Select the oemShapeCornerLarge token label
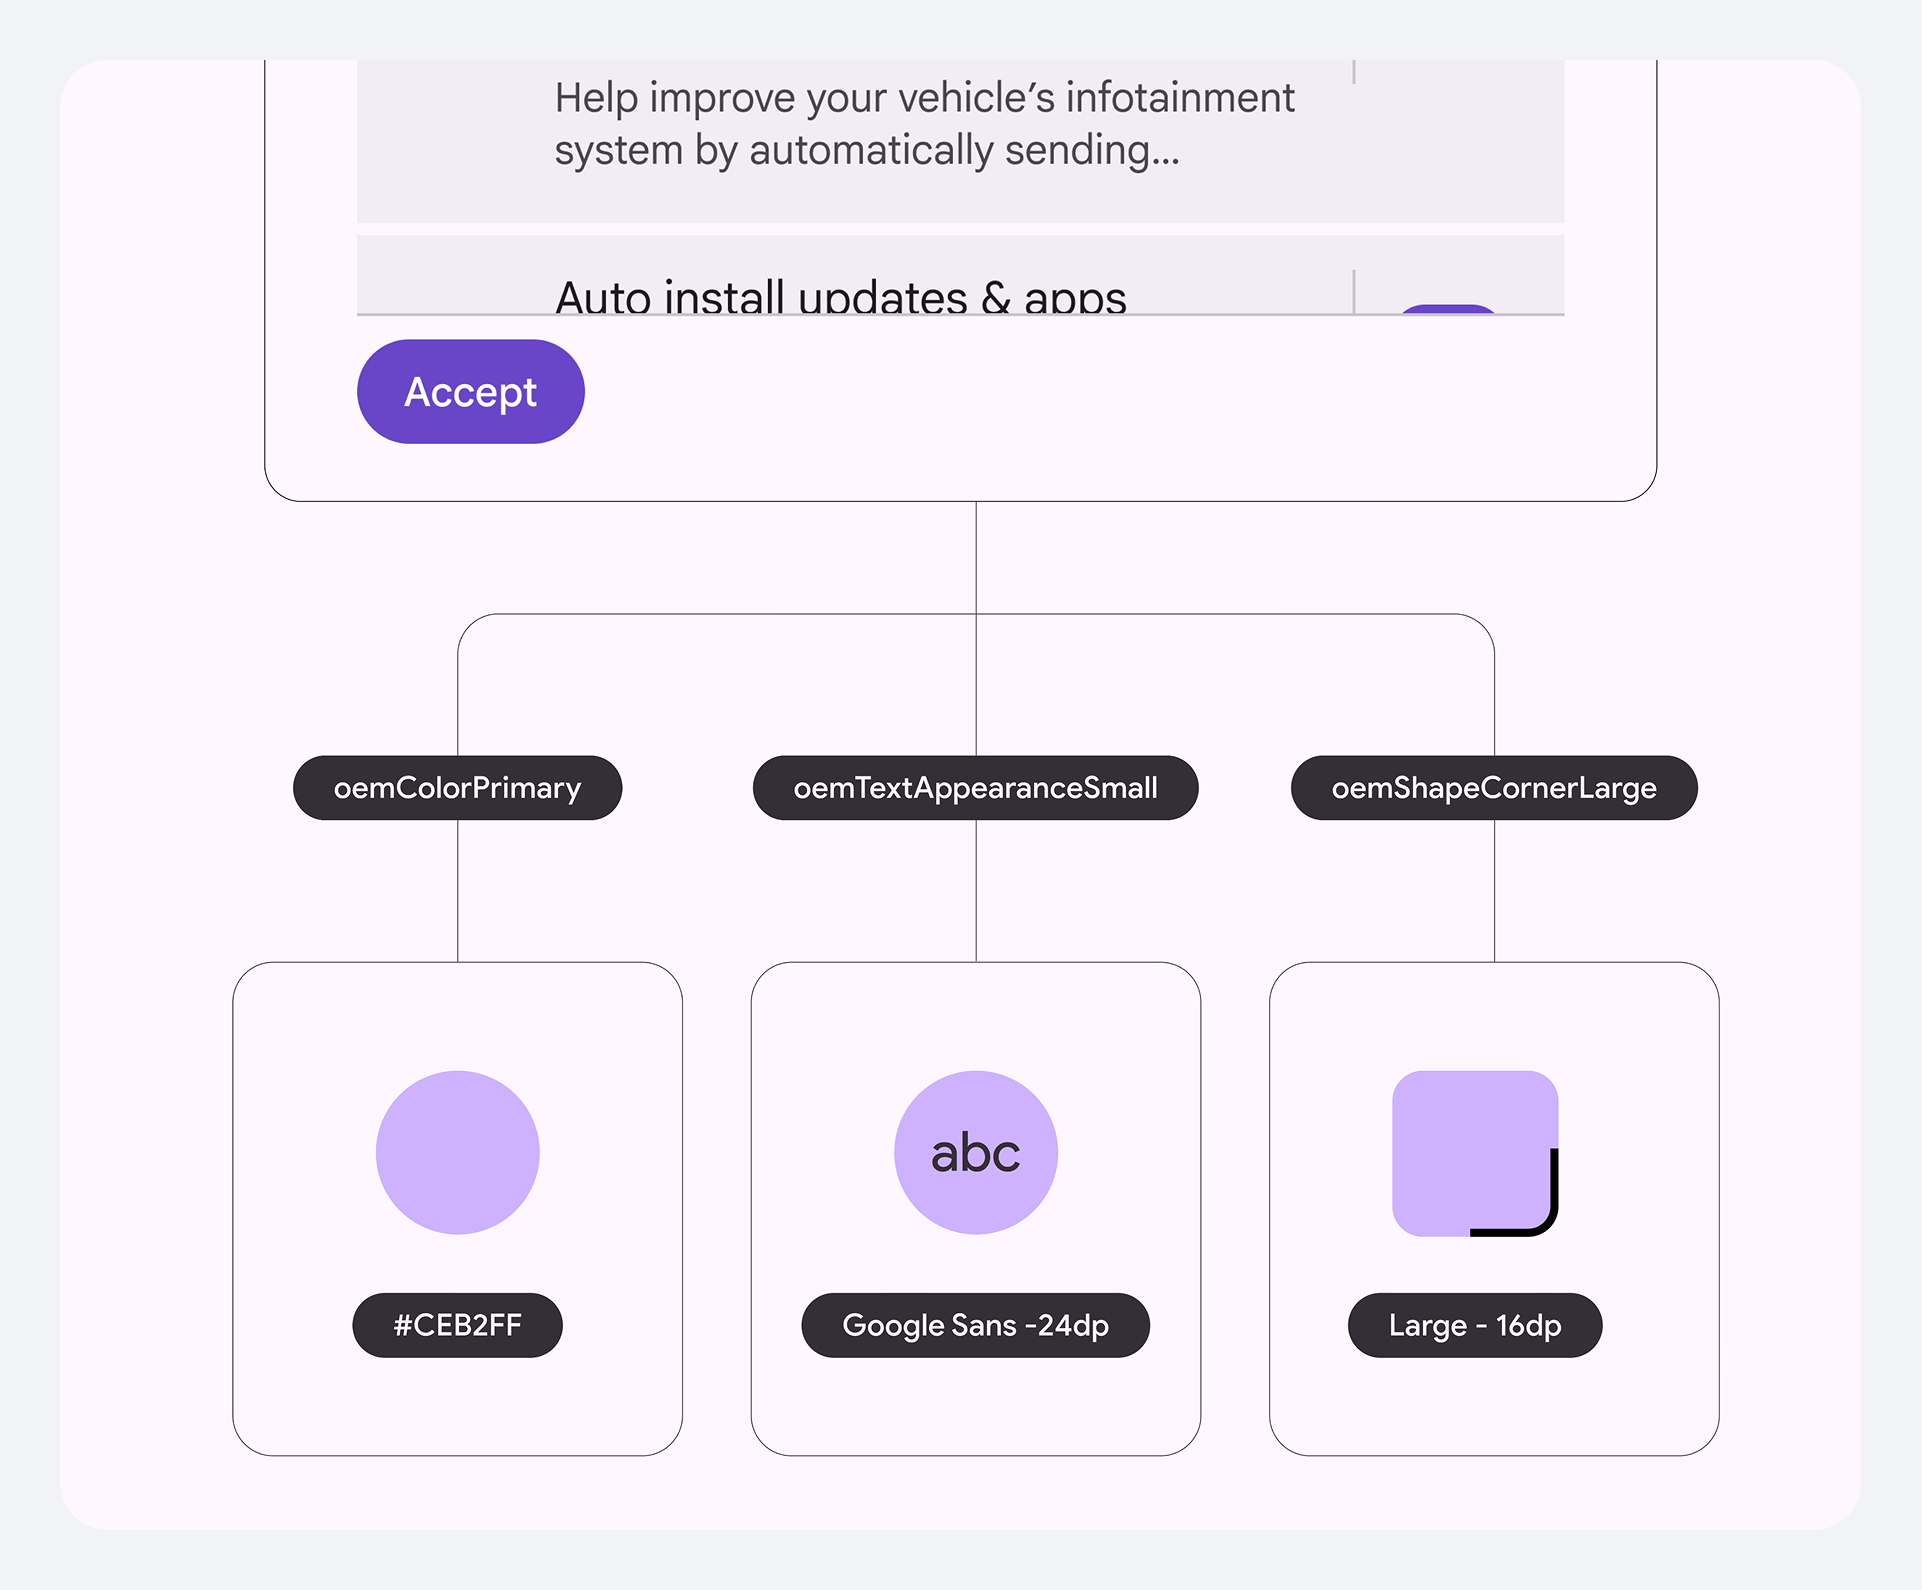Screen dimensions: 1922x1590 tap(1494, 788)
